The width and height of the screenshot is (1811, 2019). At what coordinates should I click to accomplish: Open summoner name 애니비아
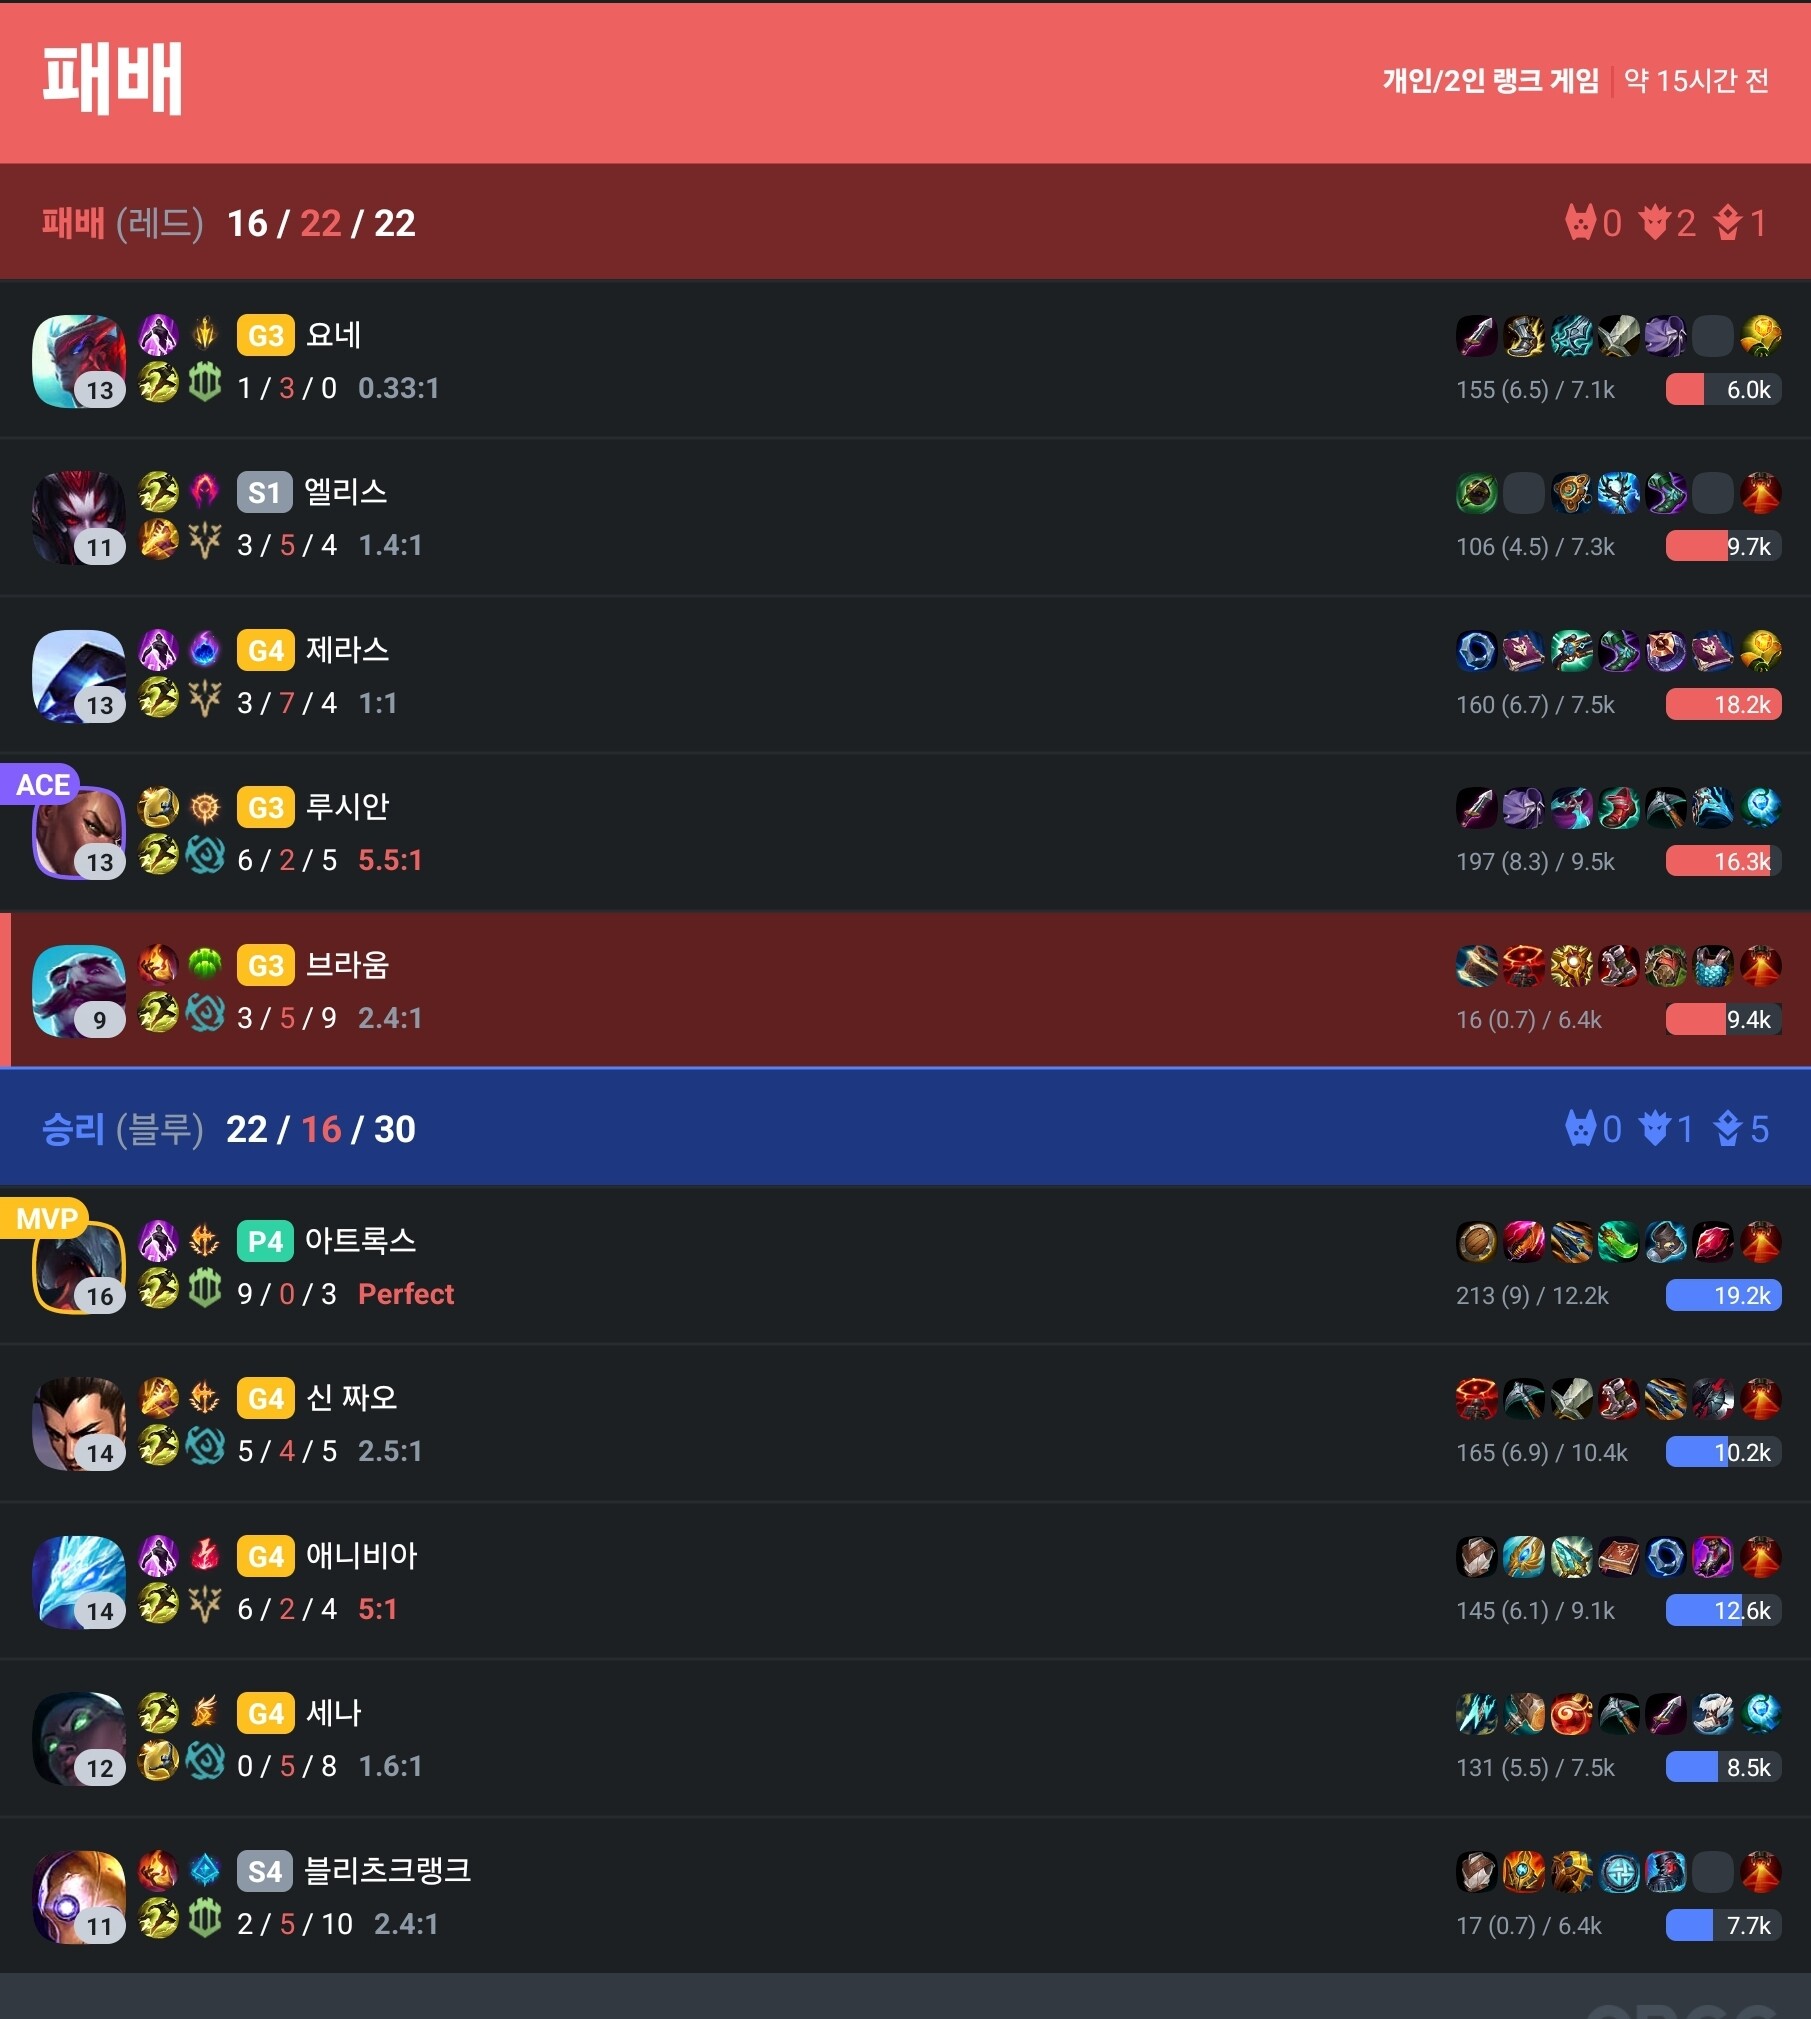361,1555
